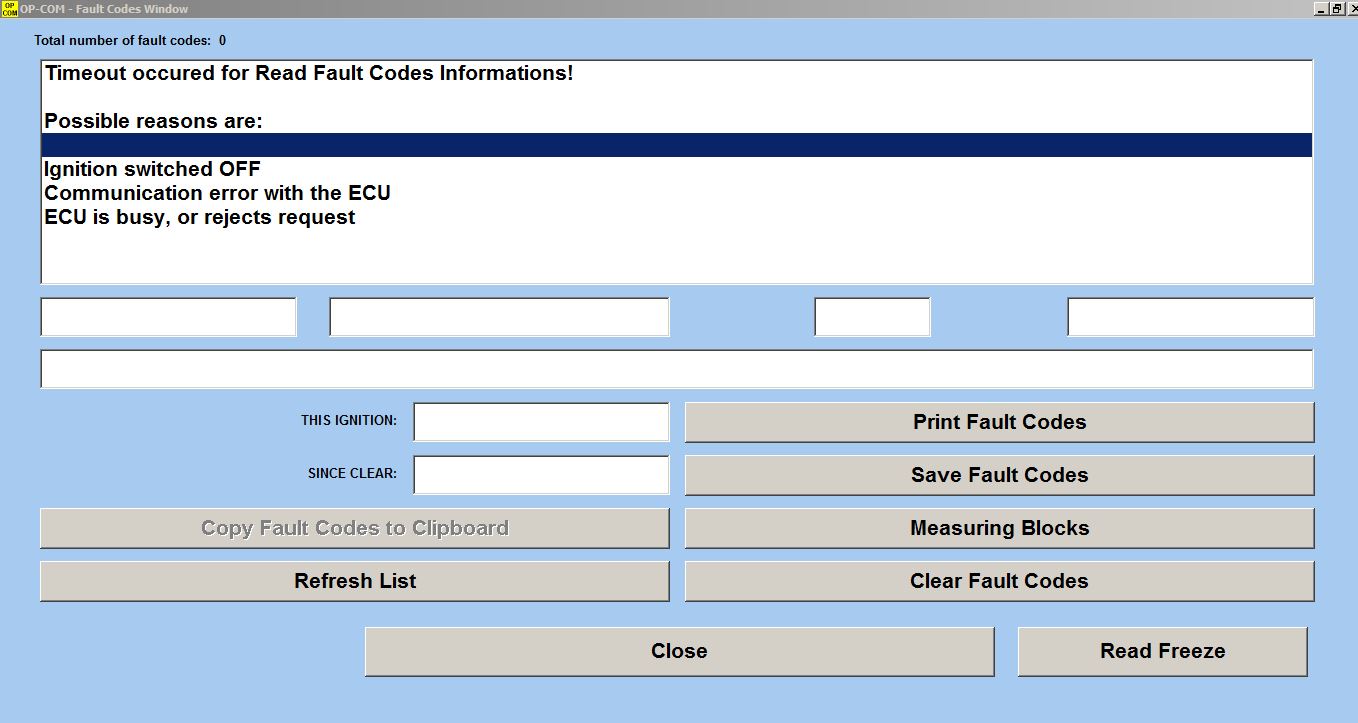Click Copy Fault Codes to Clipboard
This screenshot has height=723, width=1358.
354,528
